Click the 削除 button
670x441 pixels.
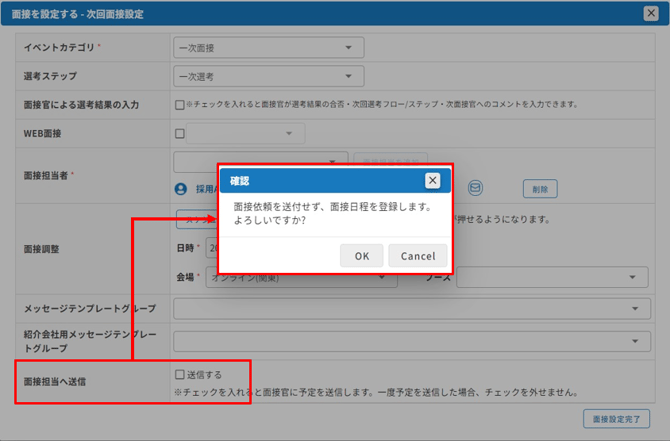(x=539, y=188)
